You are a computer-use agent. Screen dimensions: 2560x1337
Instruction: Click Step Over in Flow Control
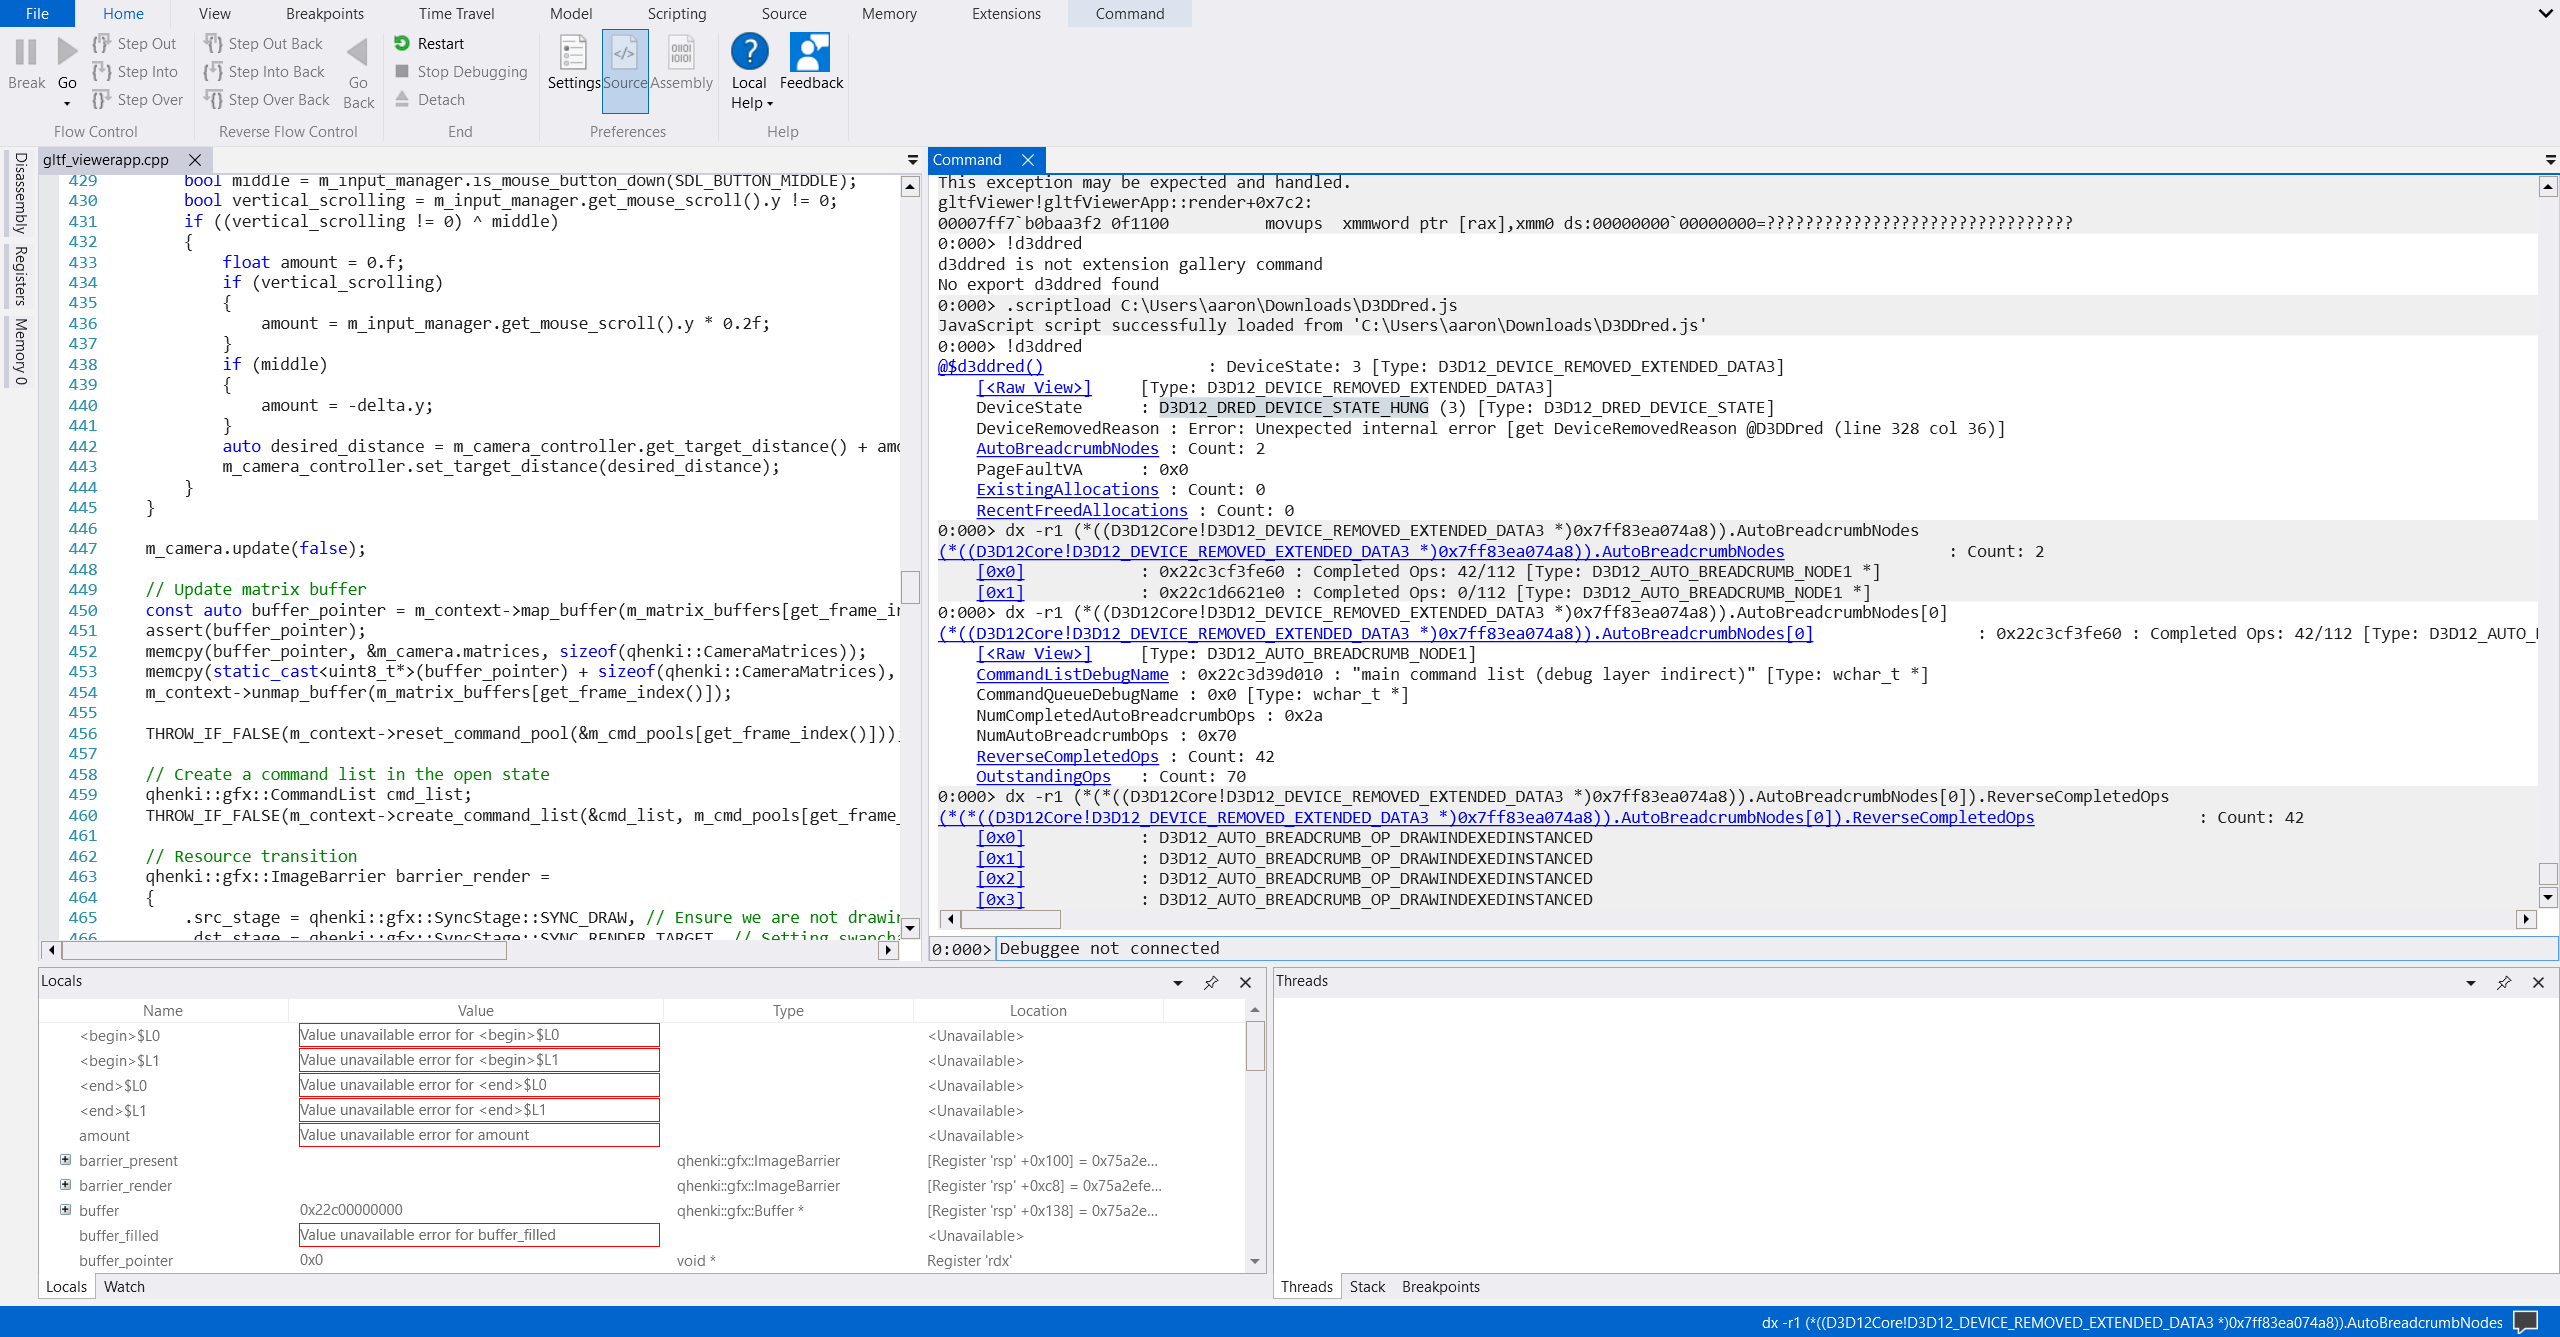(x=138, y=100)
